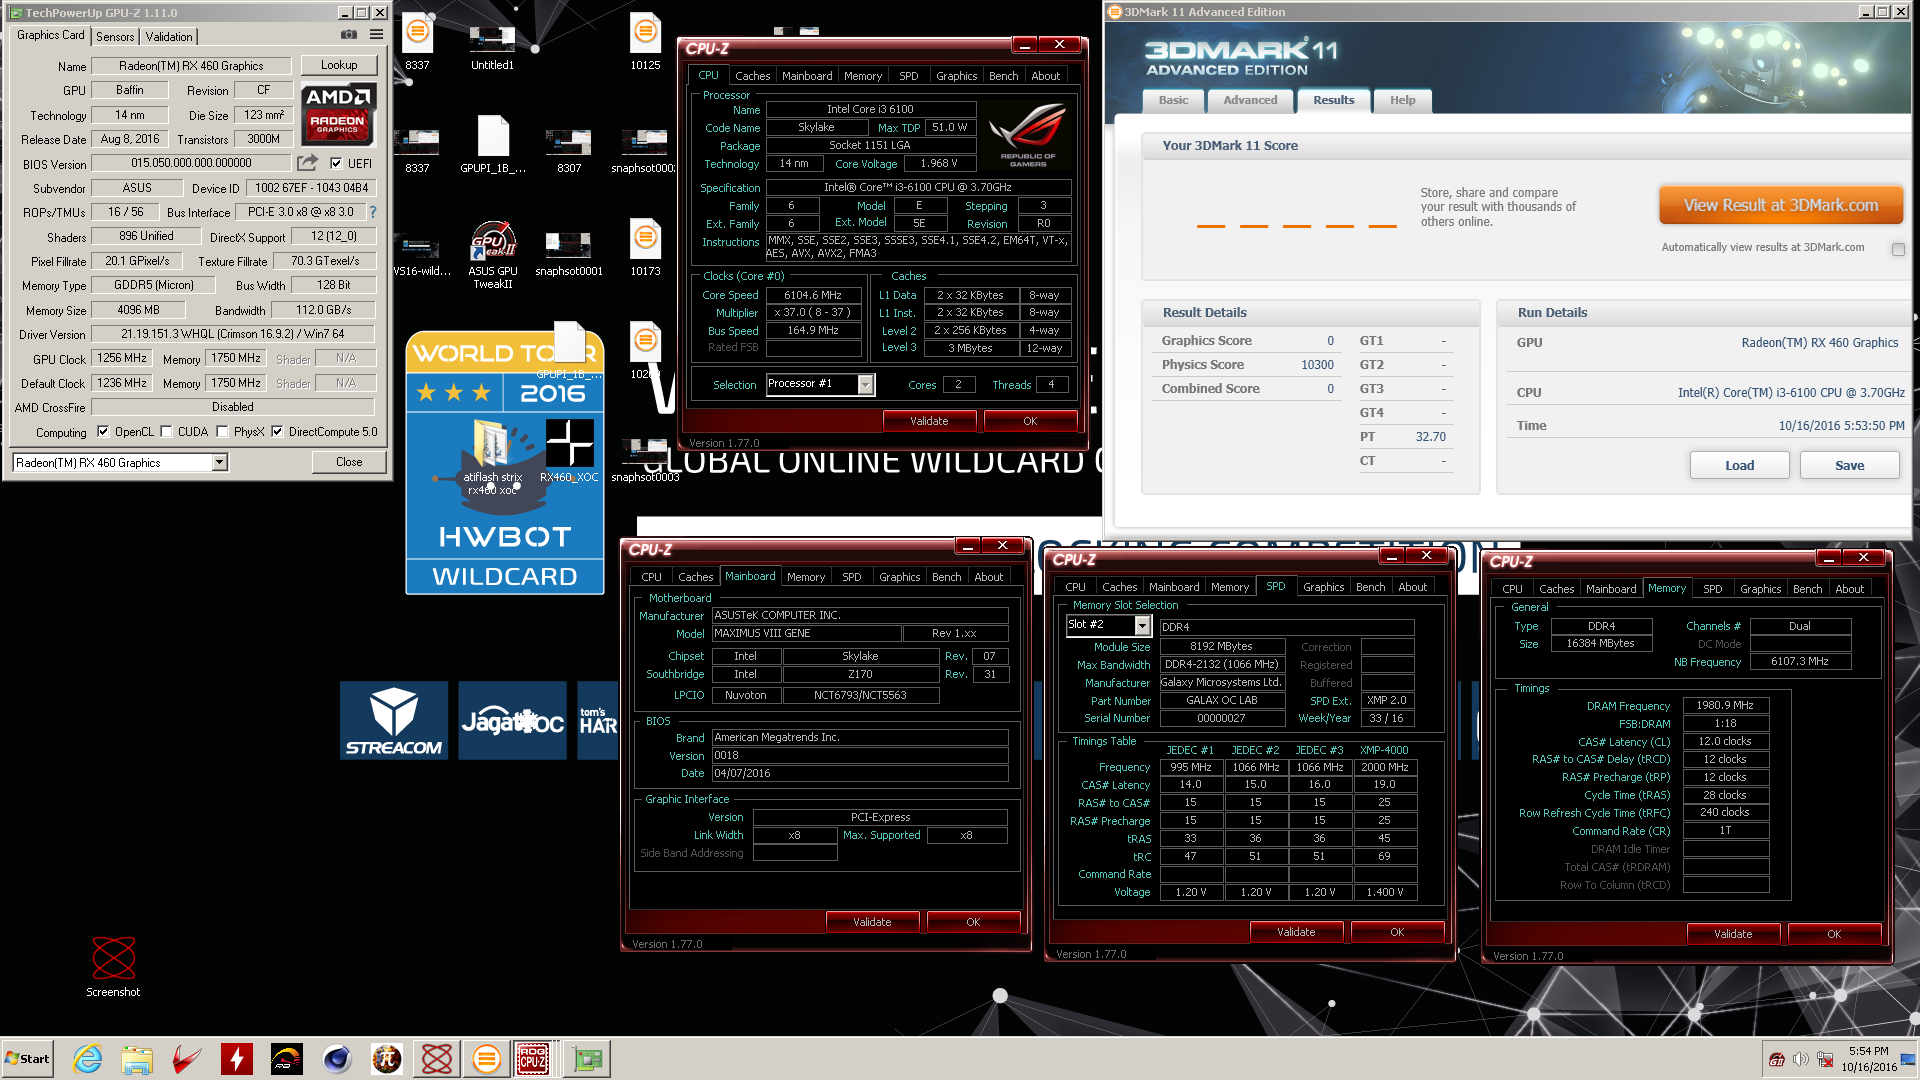
Task: Click the Start button
Action: pos(27,1059)
